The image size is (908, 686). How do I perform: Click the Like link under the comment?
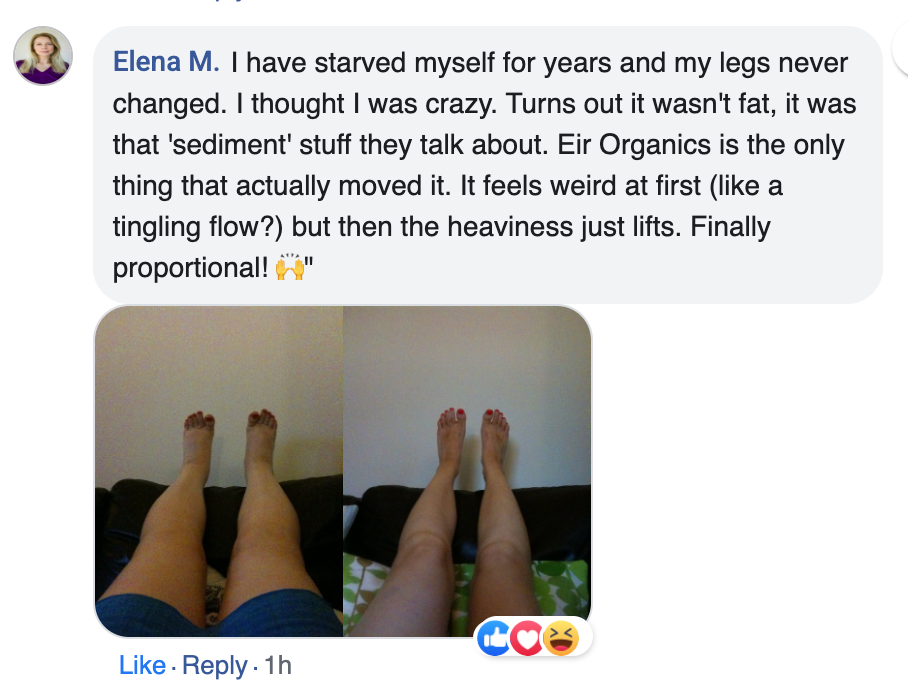point(142,665)
